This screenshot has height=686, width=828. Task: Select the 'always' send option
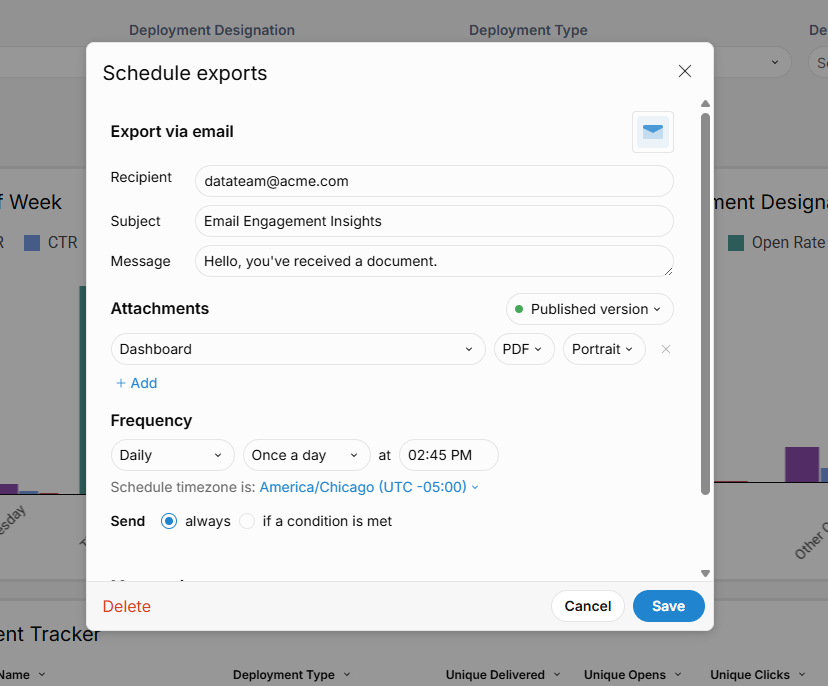pyautogui.click(x=169, y=521)
